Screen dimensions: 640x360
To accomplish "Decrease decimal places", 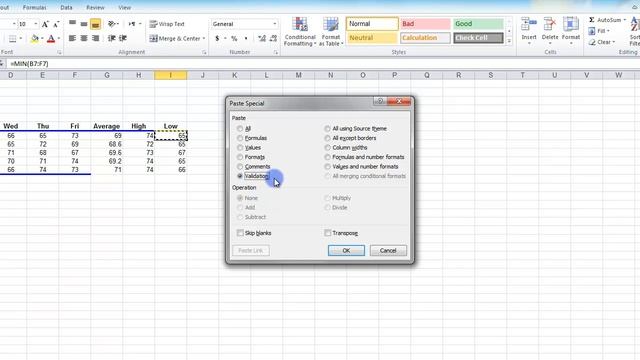I will [273, 38].
